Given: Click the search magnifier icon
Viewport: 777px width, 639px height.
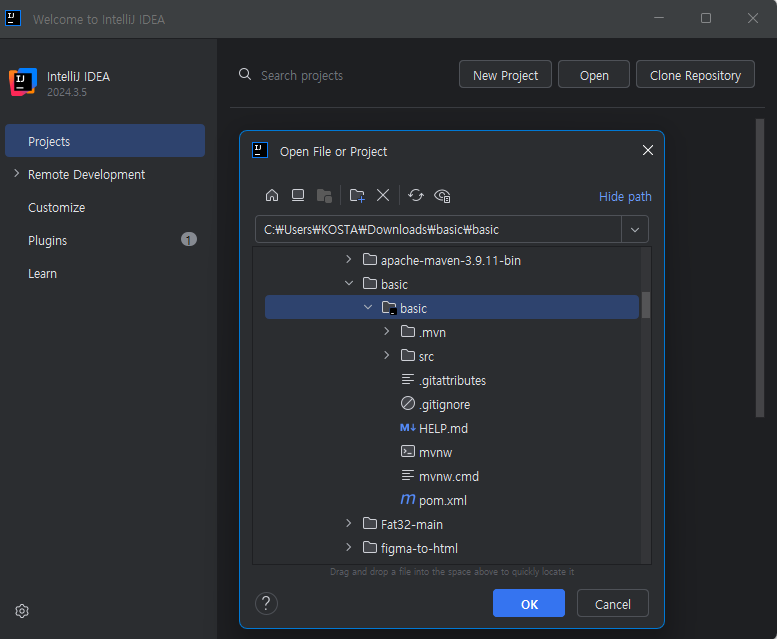Looking at the screenshot, I should (245, 74).
